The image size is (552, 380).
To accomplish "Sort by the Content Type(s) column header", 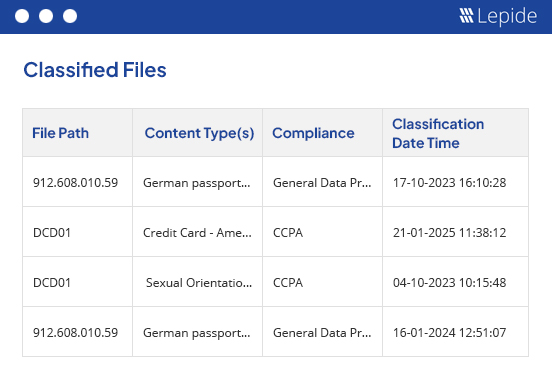I will click(199, 133).
